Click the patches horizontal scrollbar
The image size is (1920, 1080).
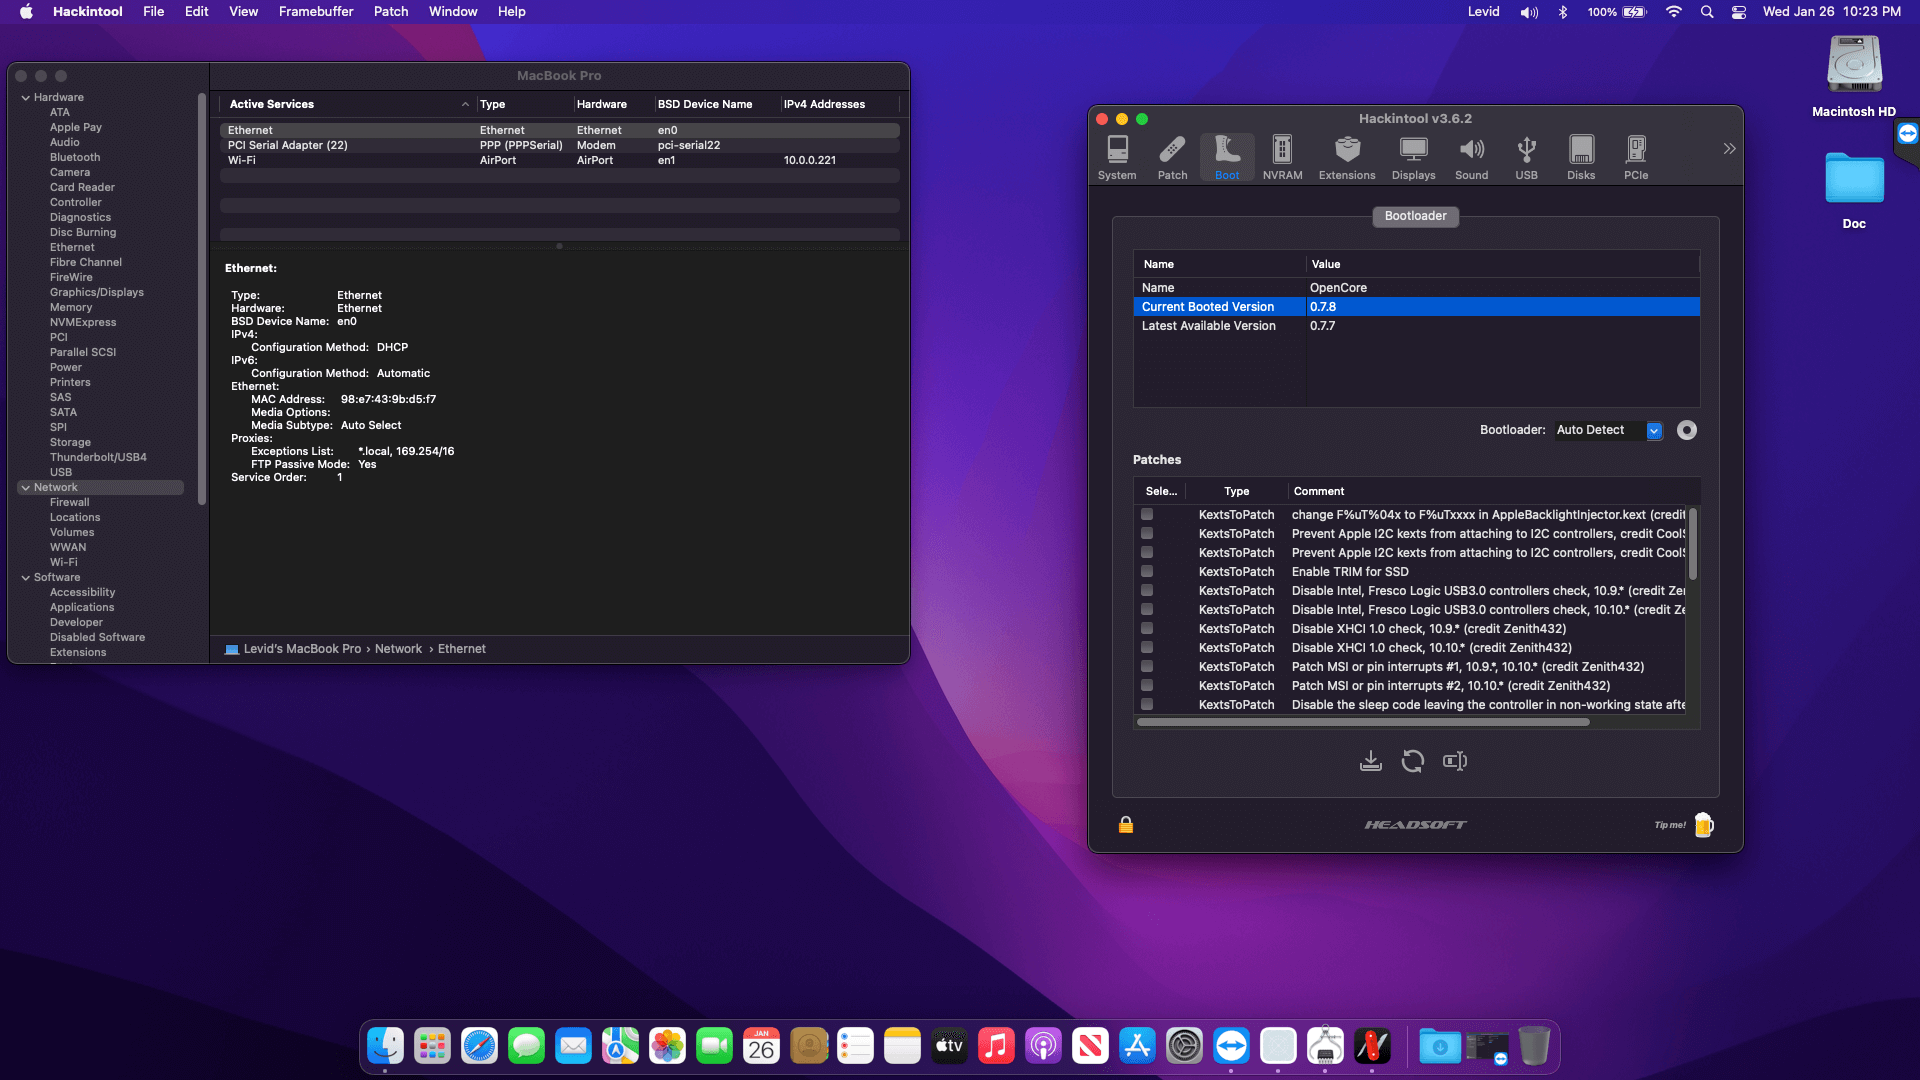click(x=1362, y=722)
